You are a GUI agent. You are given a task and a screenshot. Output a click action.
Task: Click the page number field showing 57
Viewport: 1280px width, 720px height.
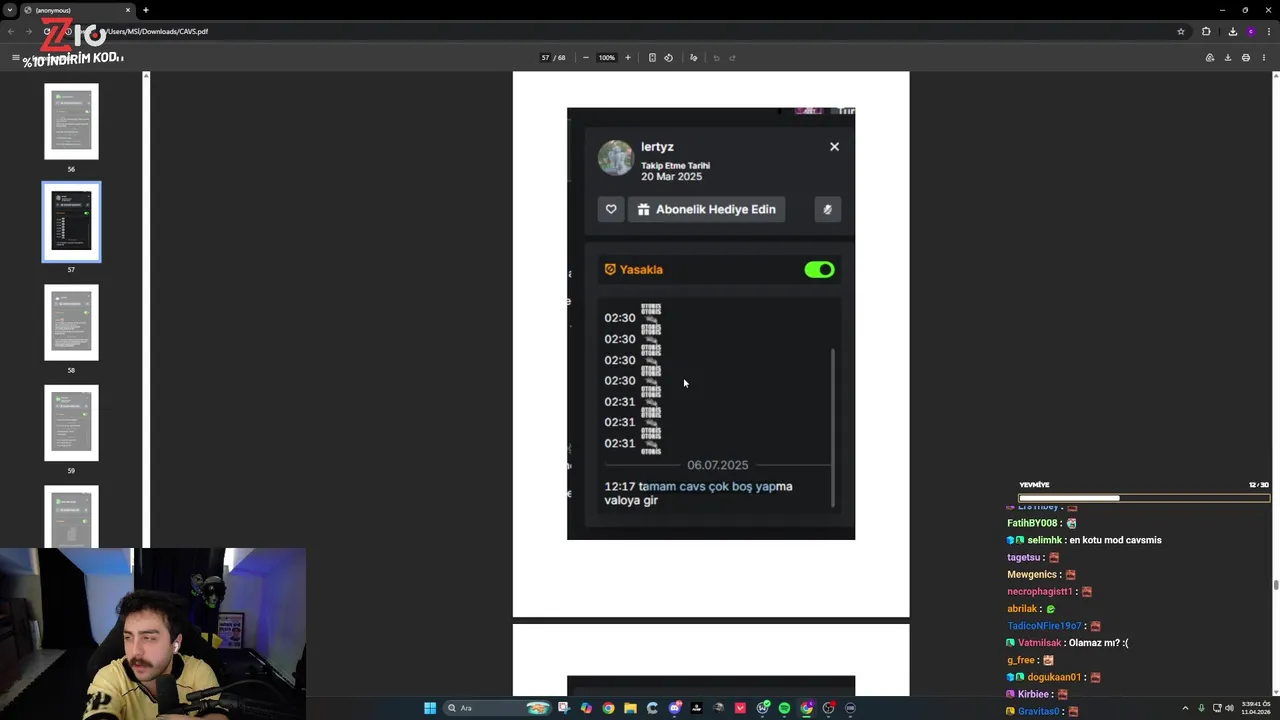[545, 58]
